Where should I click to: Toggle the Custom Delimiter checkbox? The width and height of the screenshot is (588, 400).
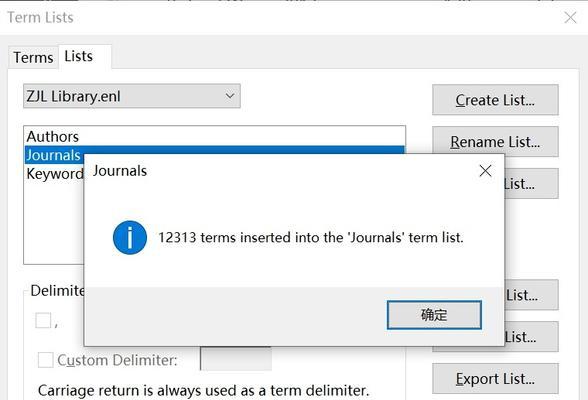pyautogui.click(x=45, y=360)
